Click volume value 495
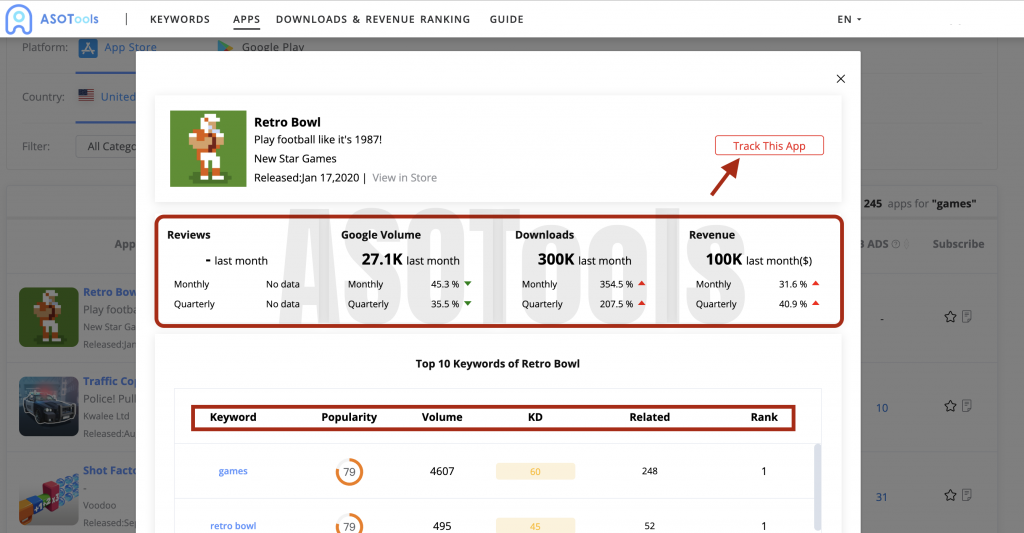The image size is (1024, 533). 442,526
